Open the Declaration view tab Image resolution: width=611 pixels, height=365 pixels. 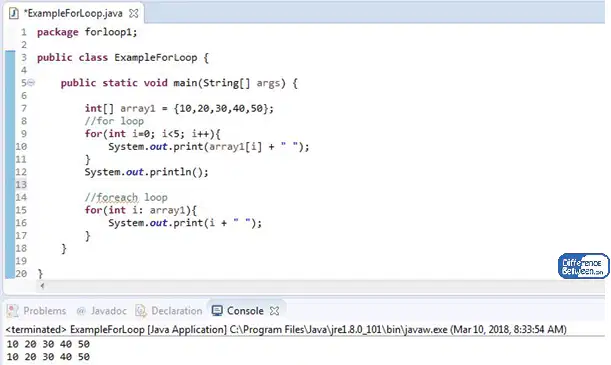click(x=169, y=311)
